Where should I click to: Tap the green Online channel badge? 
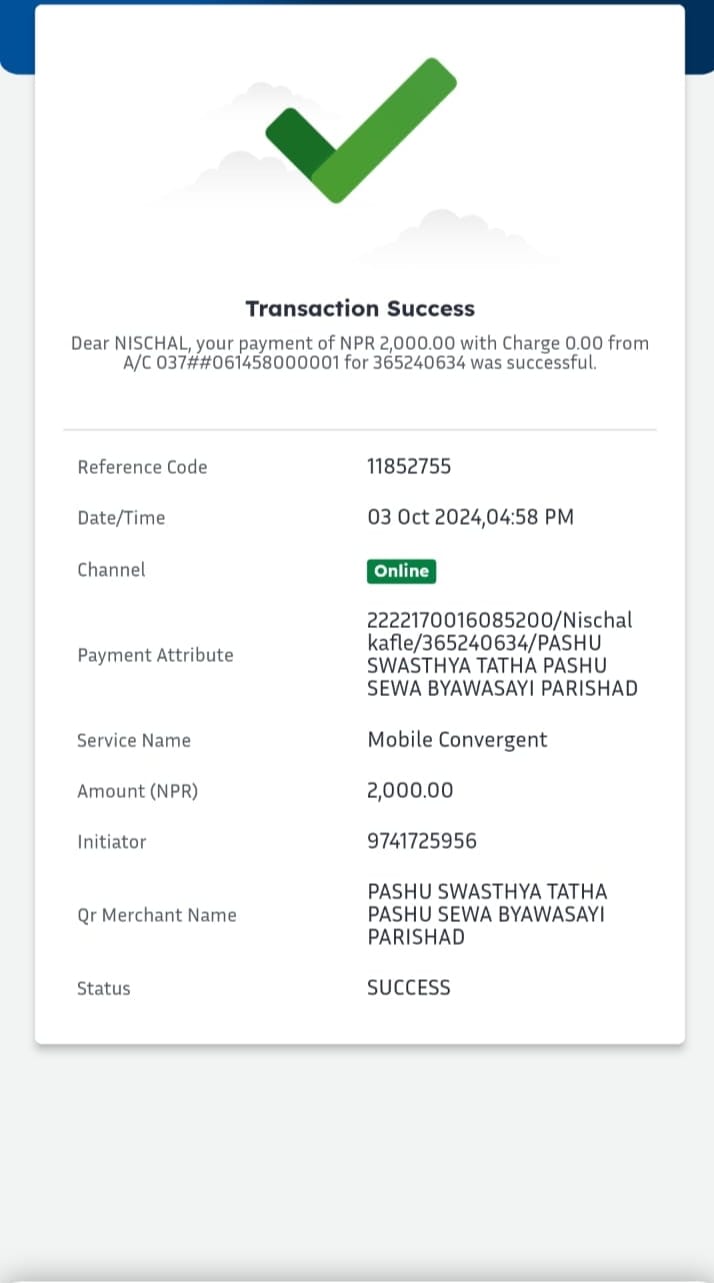click(401, 571)
